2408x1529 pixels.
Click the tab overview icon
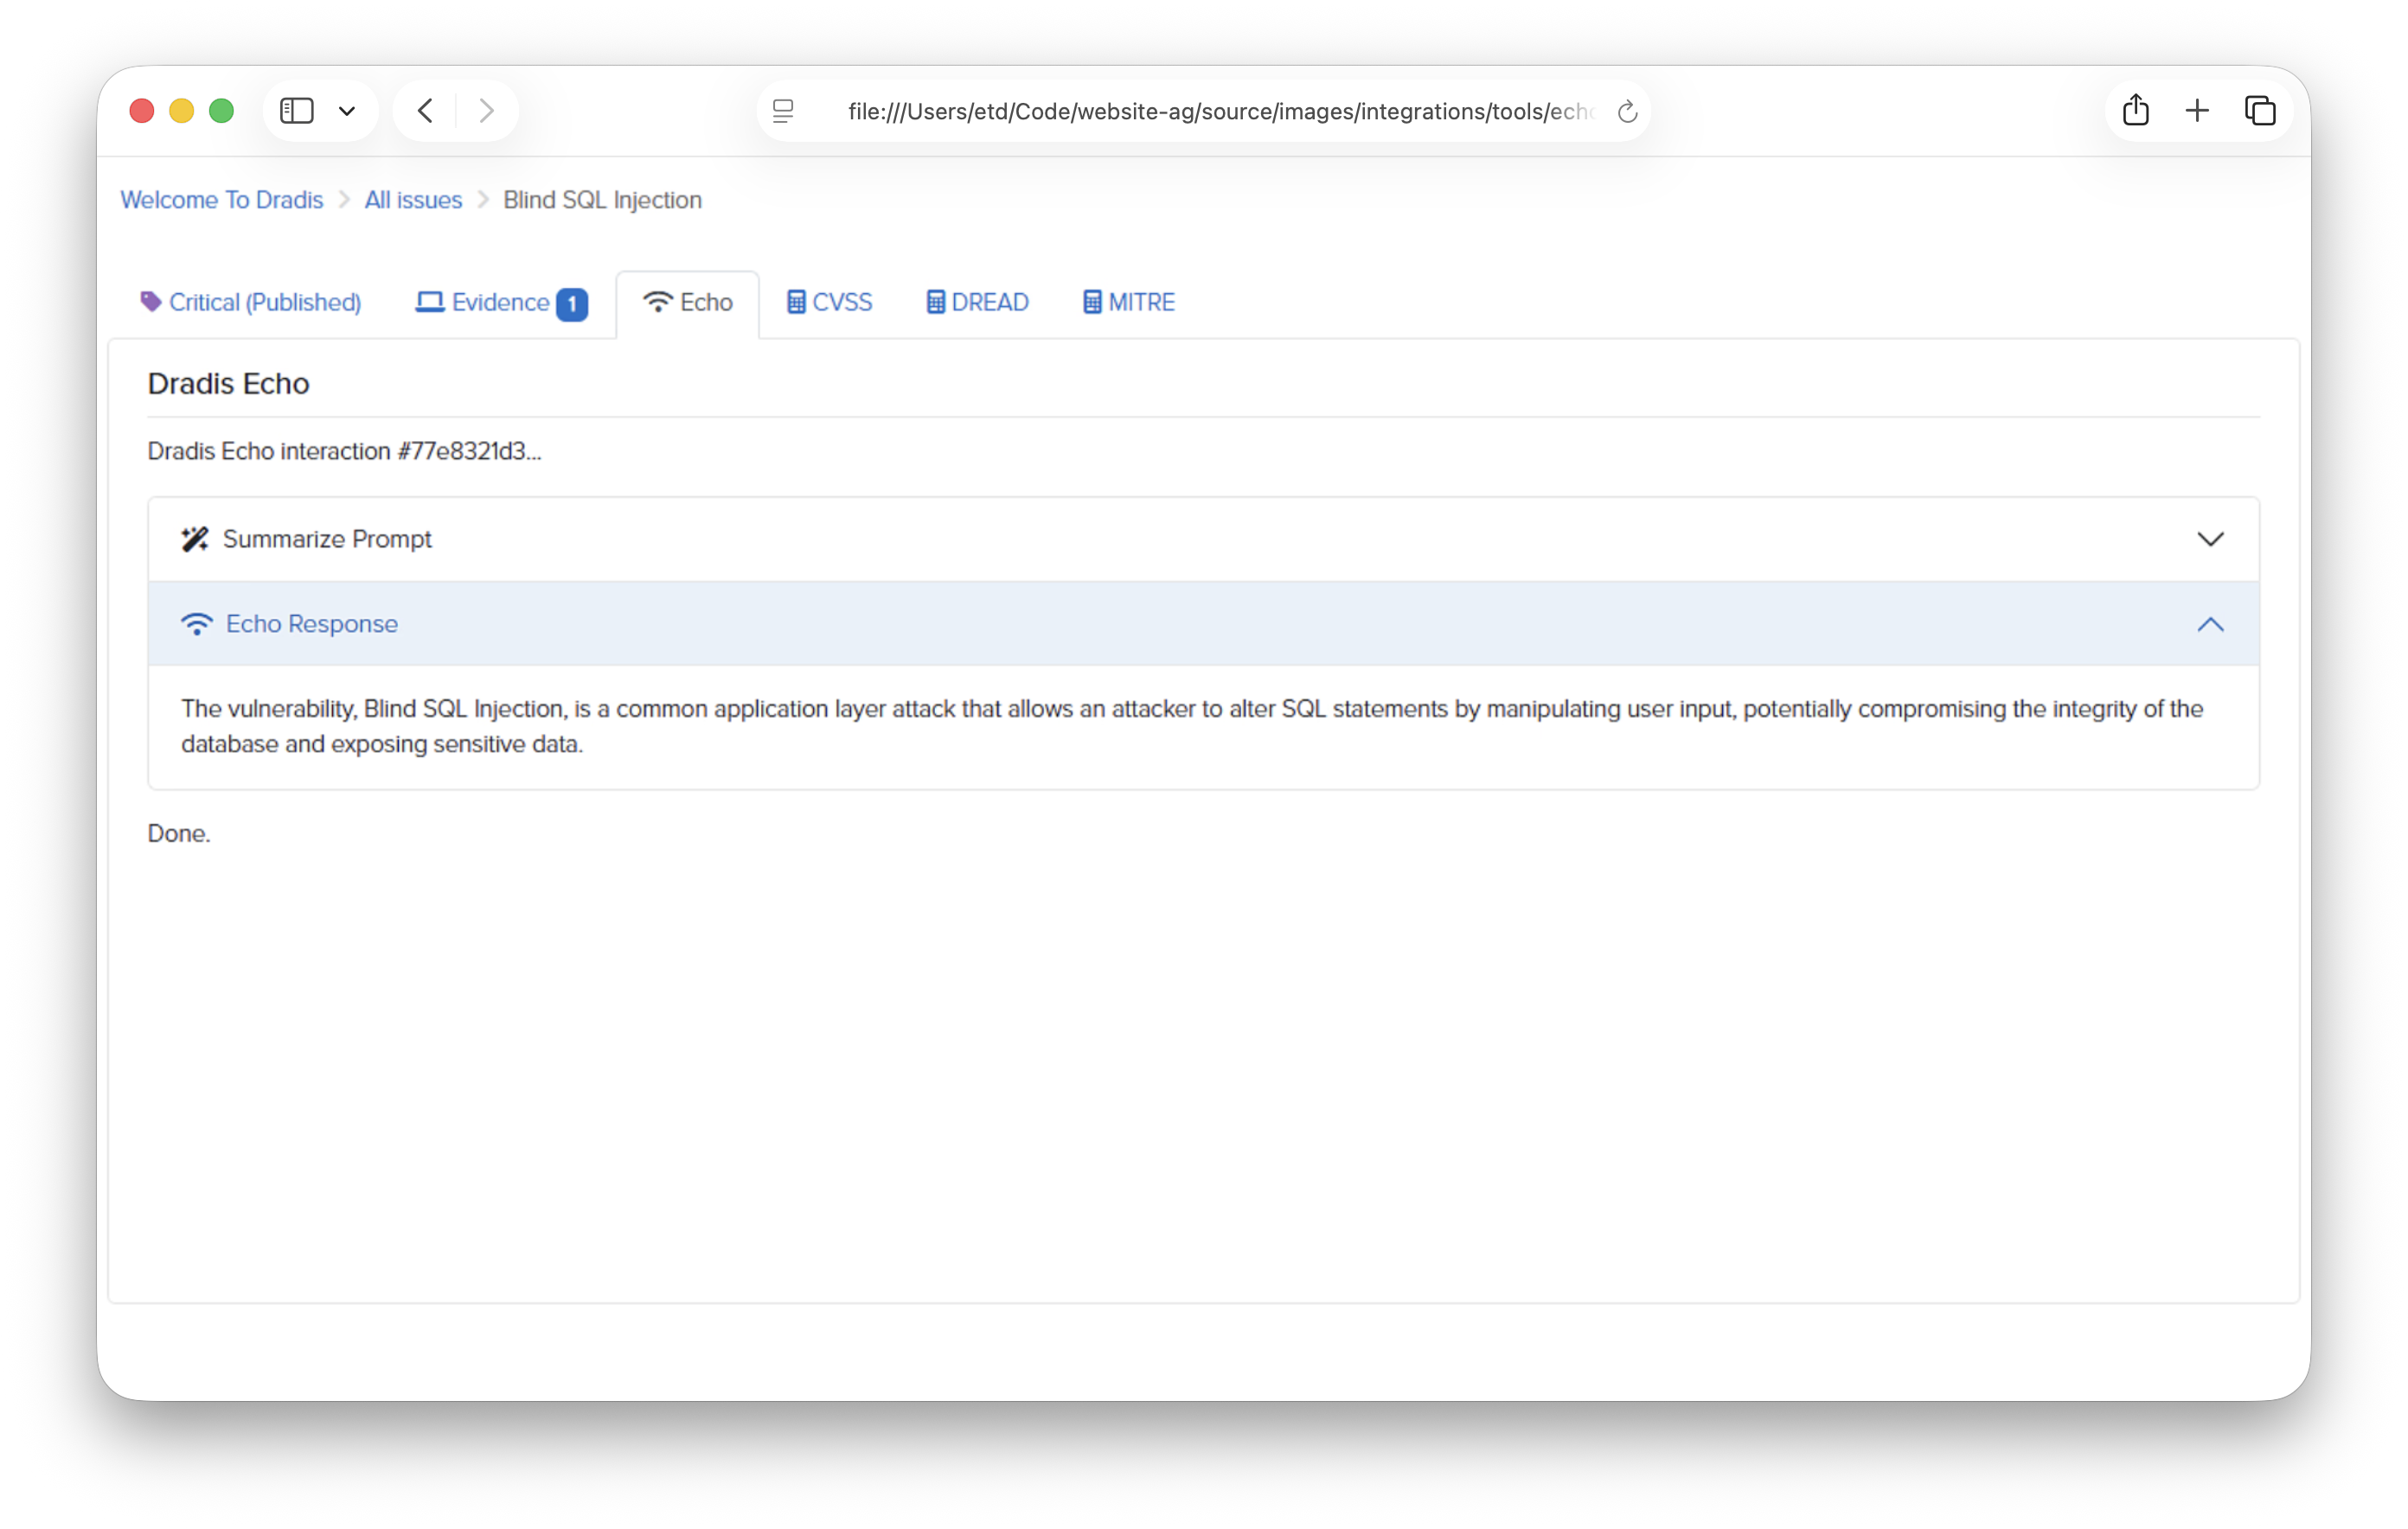(2261, 110)
